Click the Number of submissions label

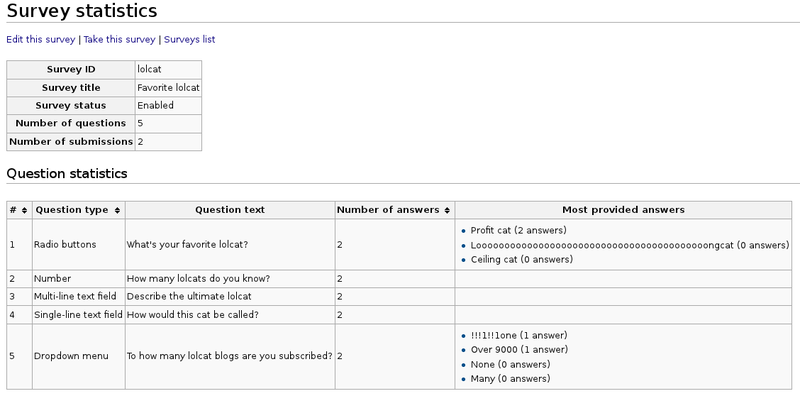pos(71,142)
